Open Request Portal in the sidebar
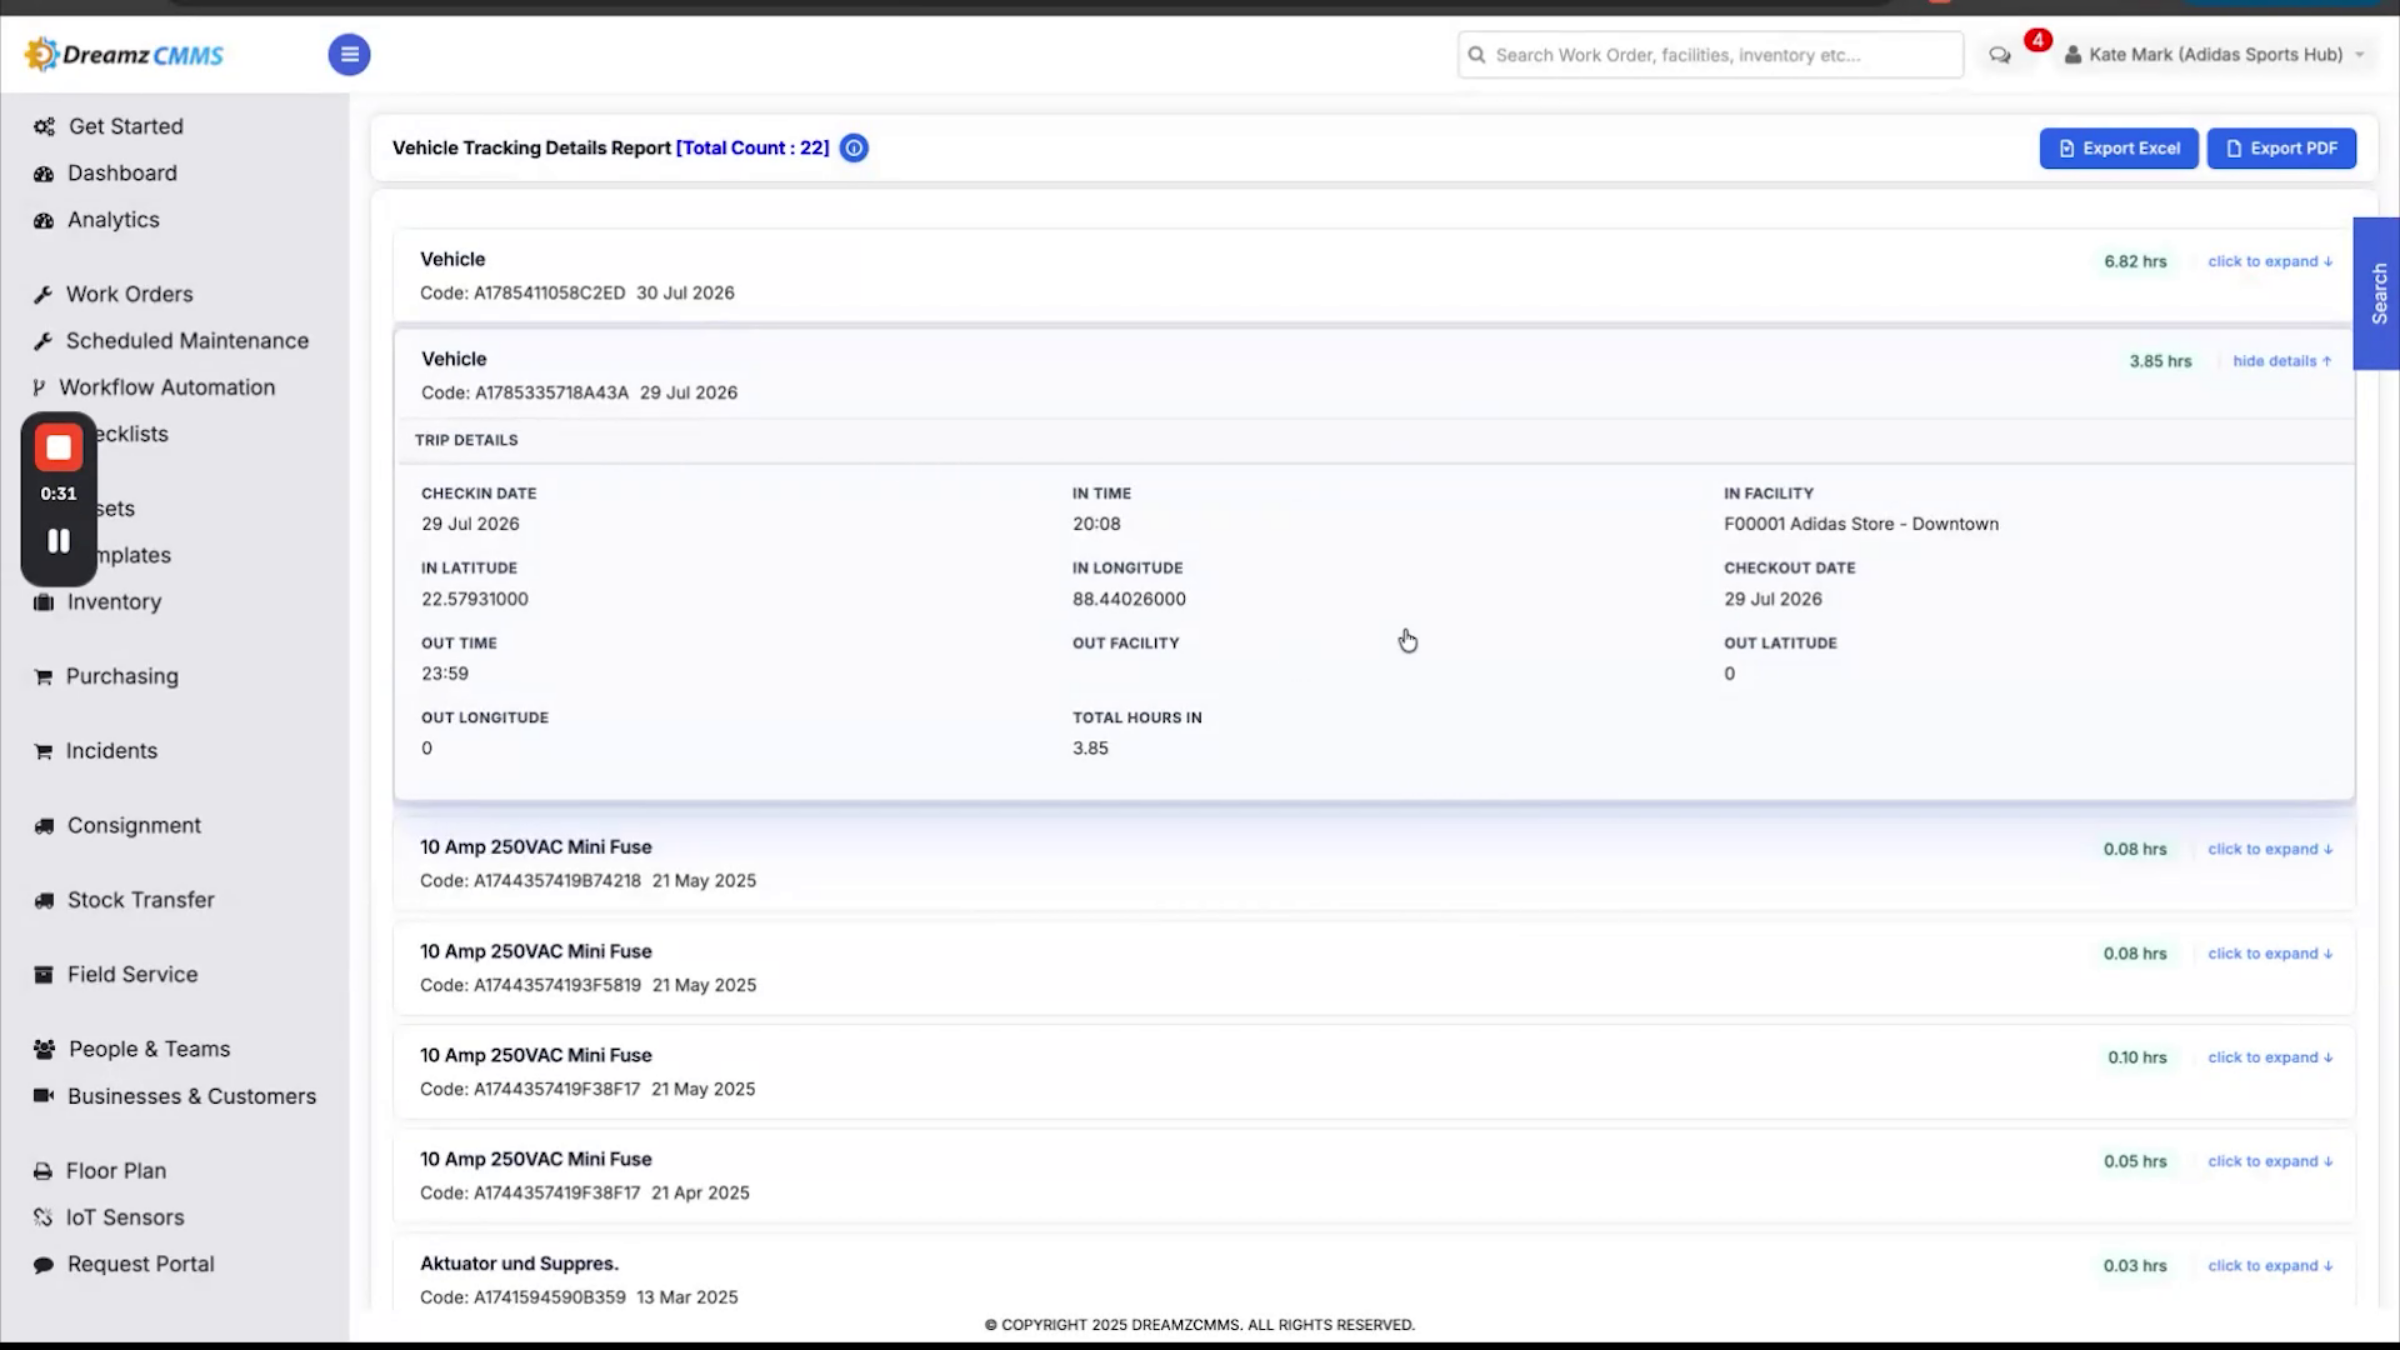Screen dimensions: 2400x1350 tap(141, 1265)
